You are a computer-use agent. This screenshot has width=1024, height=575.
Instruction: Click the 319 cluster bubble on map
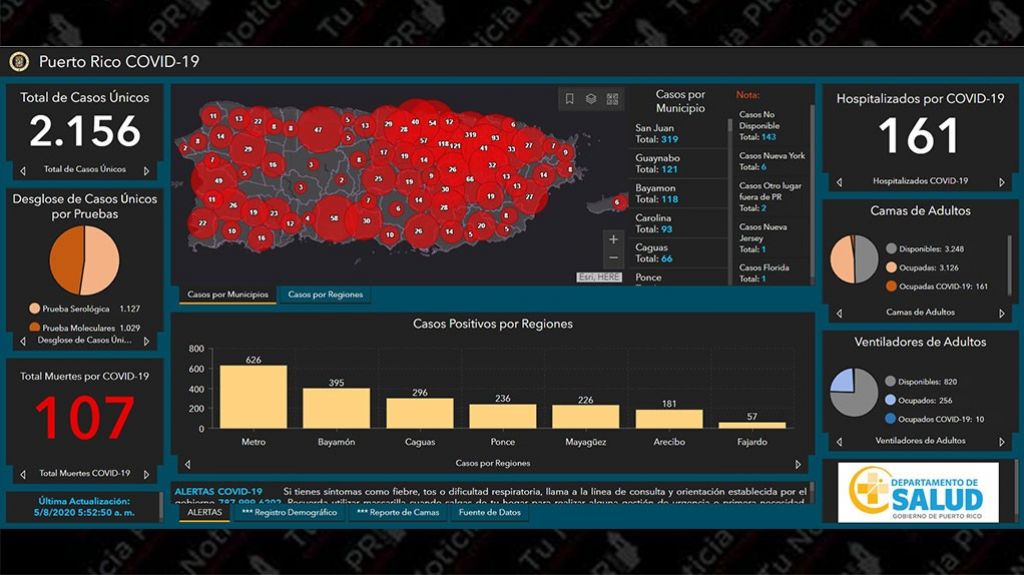(471, 134)
